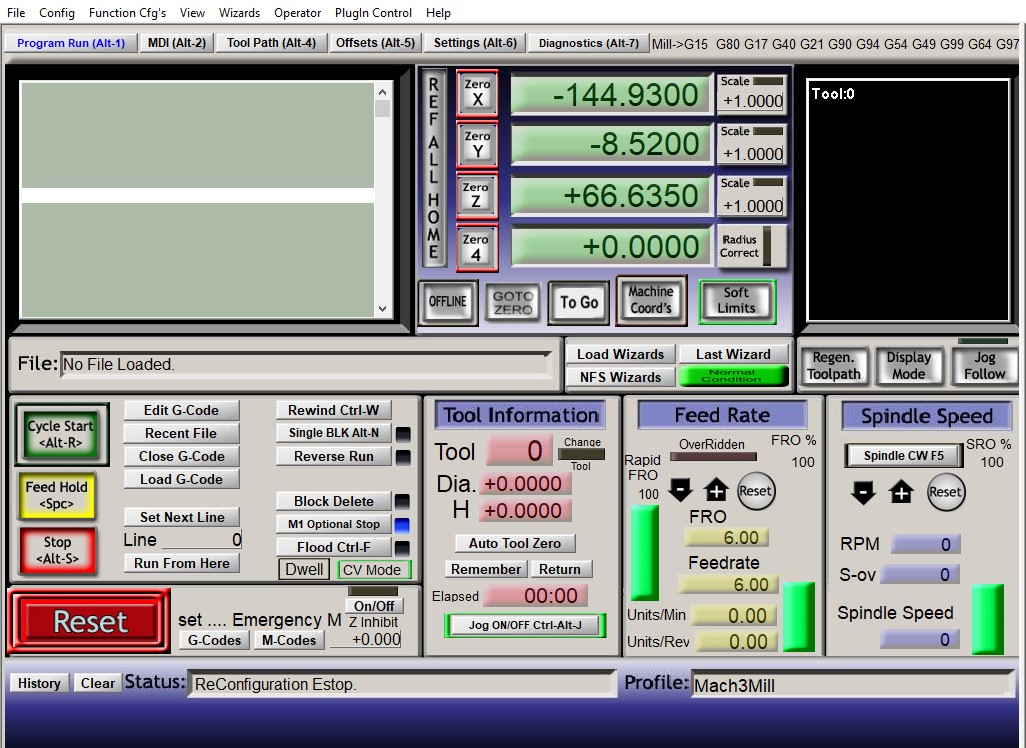Increase spindle speed override with plus arrow
The width and height of the screenshot is (1026, 748).
[901, 492]
